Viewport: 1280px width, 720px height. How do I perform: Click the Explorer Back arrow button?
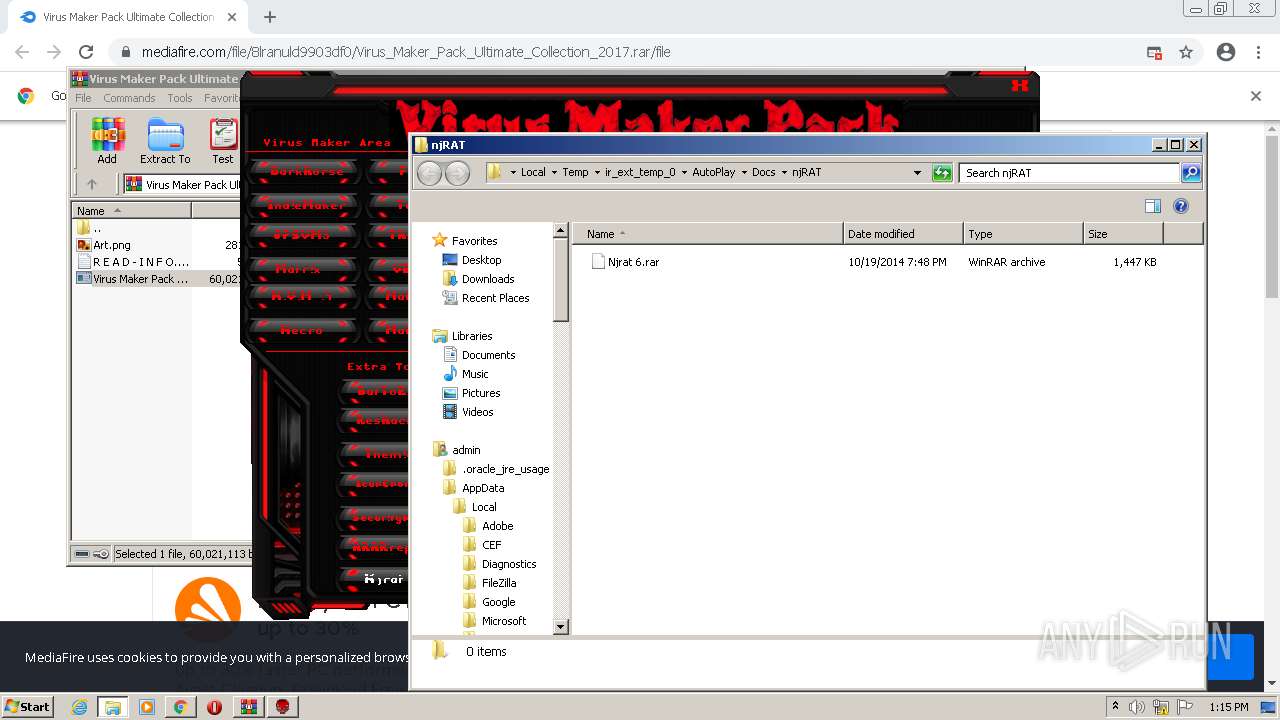(x=430, y=173)
